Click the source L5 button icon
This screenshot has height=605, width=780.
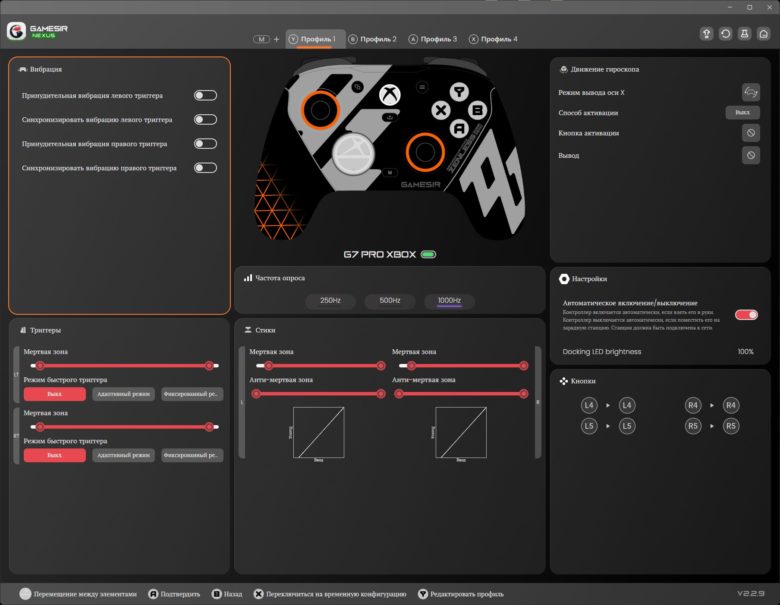click(x=589, y=426)
